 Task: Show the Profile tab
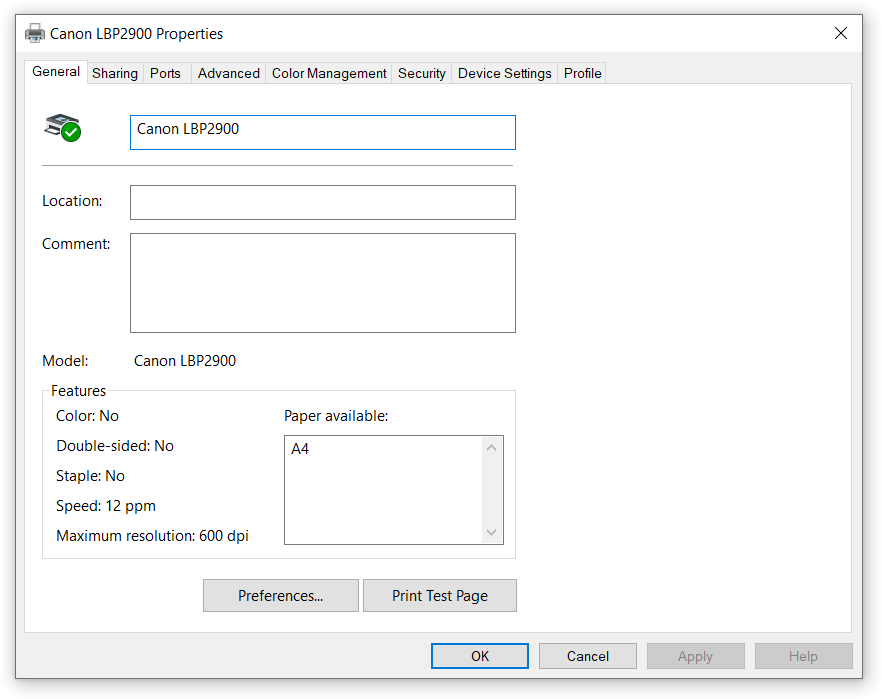(582, 73)
